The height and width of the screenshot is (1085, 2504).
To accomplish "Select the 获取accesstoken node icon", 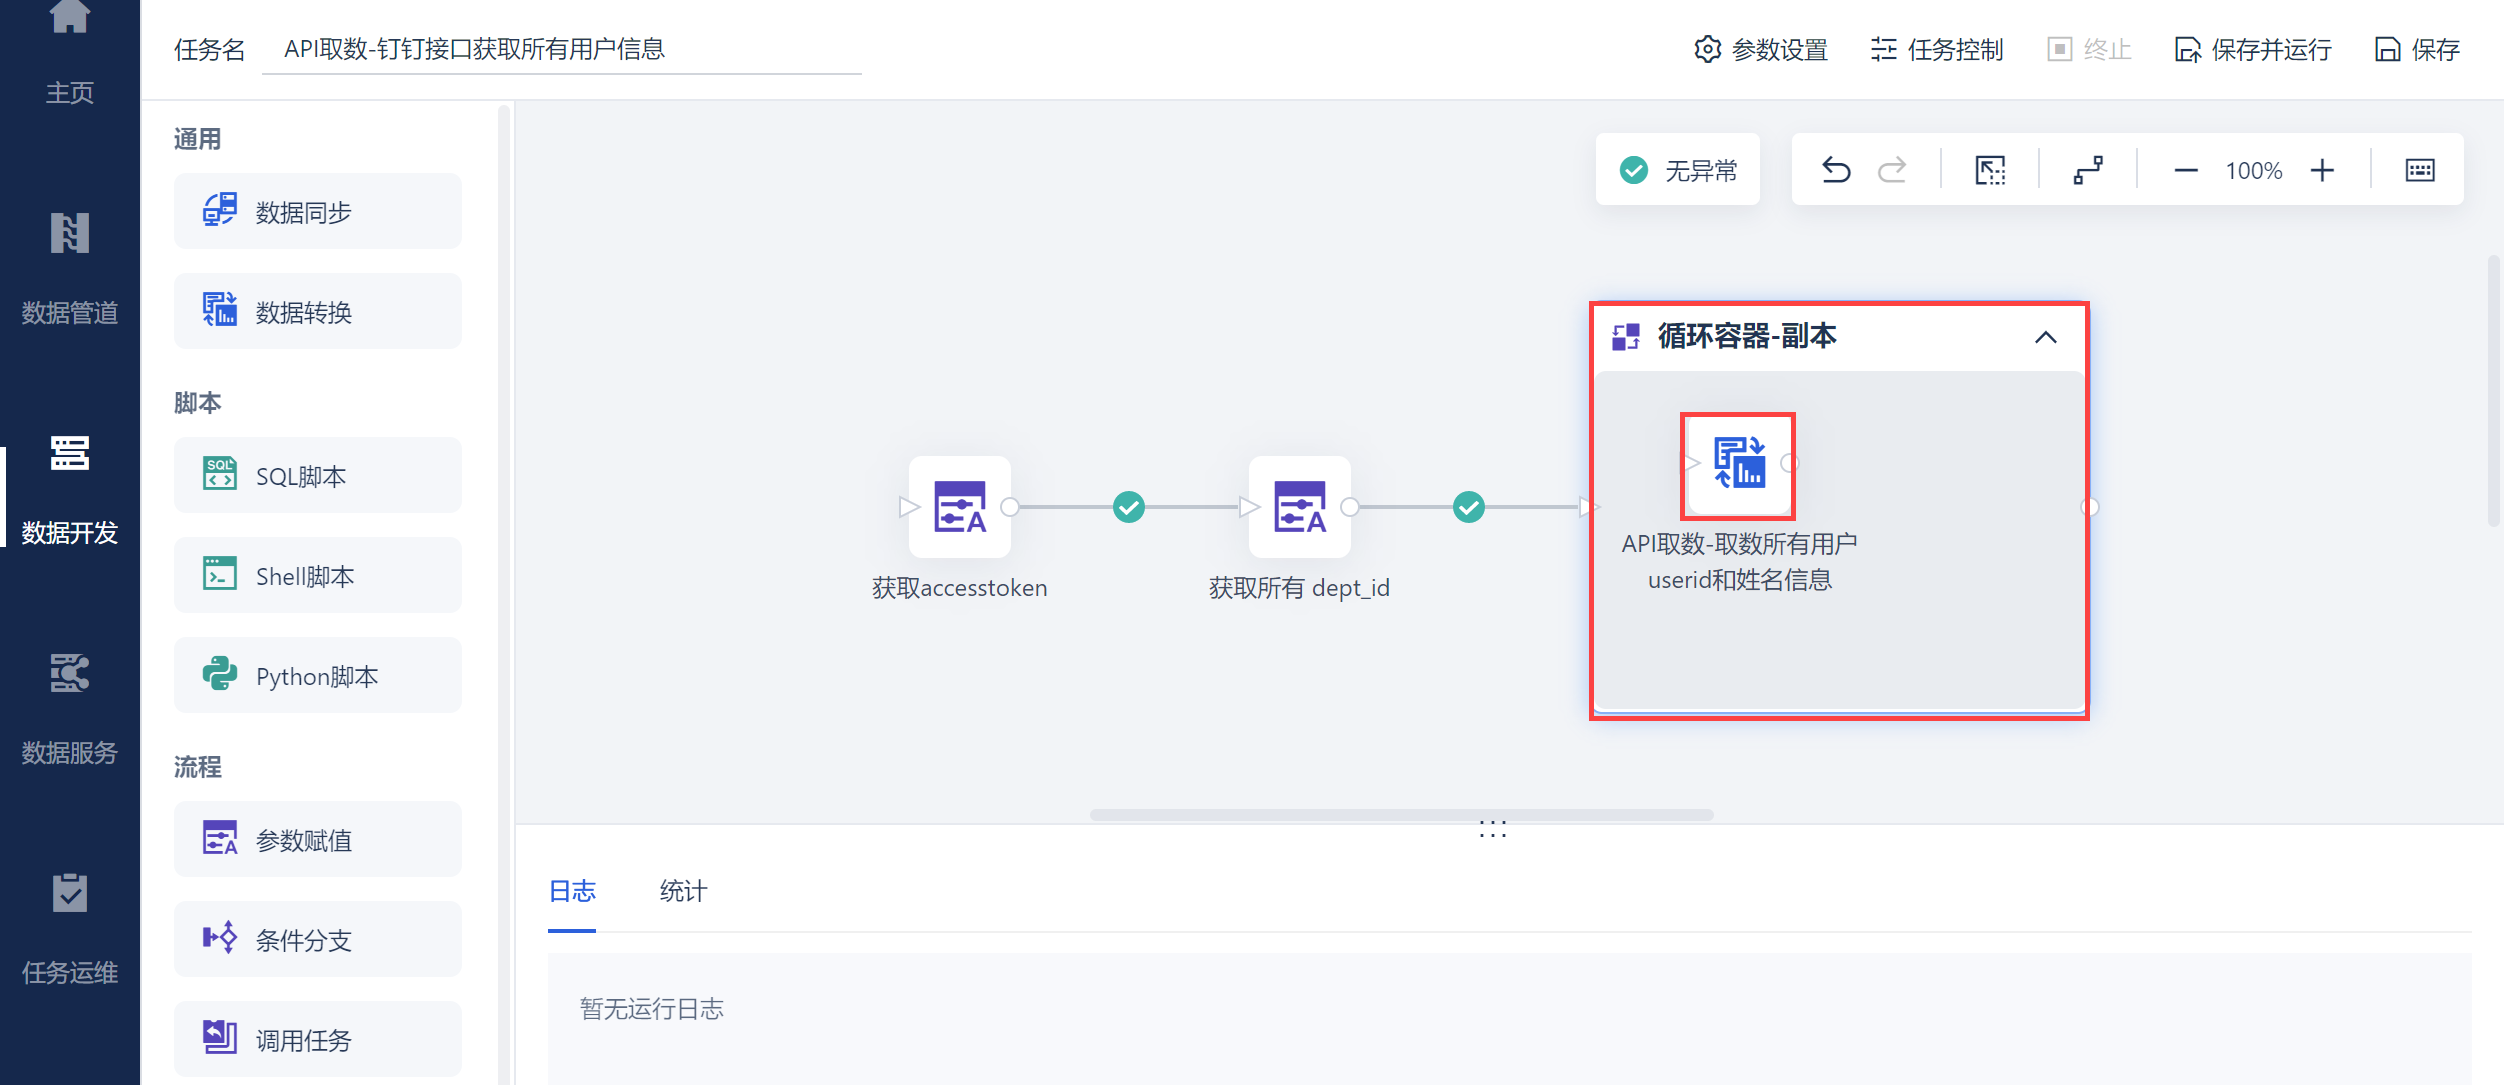I will coord(959,507).
